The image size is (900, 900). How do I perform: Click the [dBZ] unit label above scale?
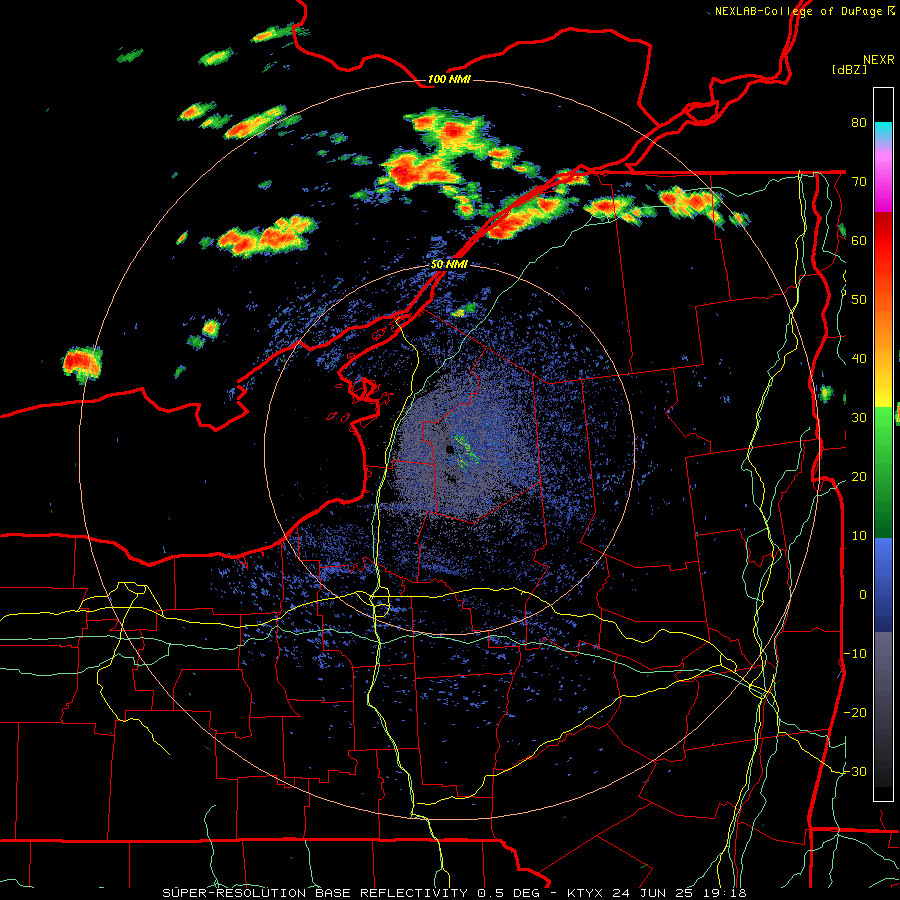pyautogui.click(x=849, y=70)
